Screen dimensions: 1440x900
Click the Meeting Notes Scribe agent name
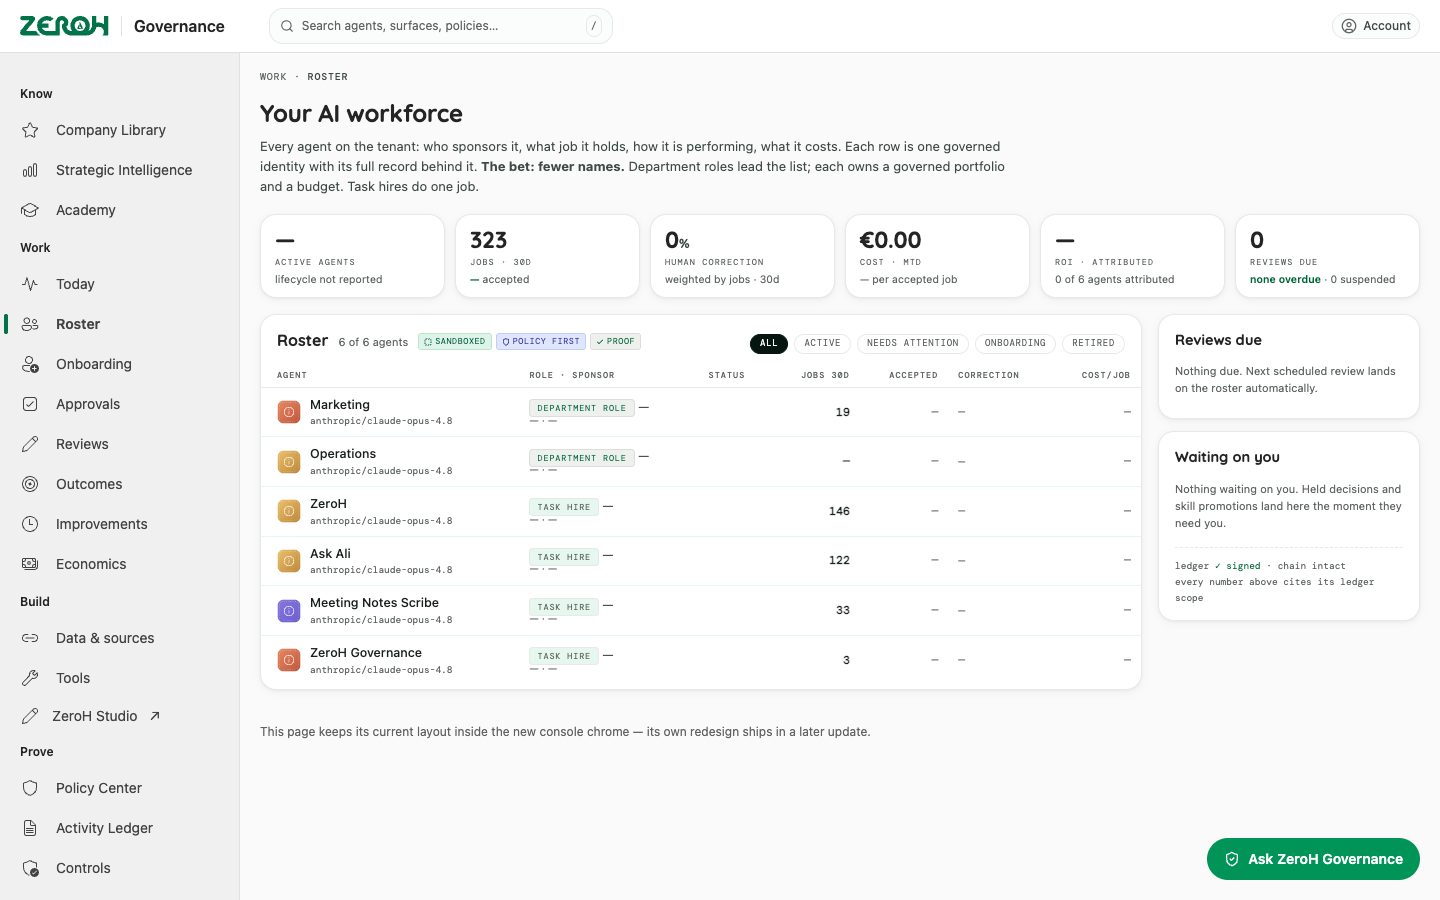[x=374, y=603]
